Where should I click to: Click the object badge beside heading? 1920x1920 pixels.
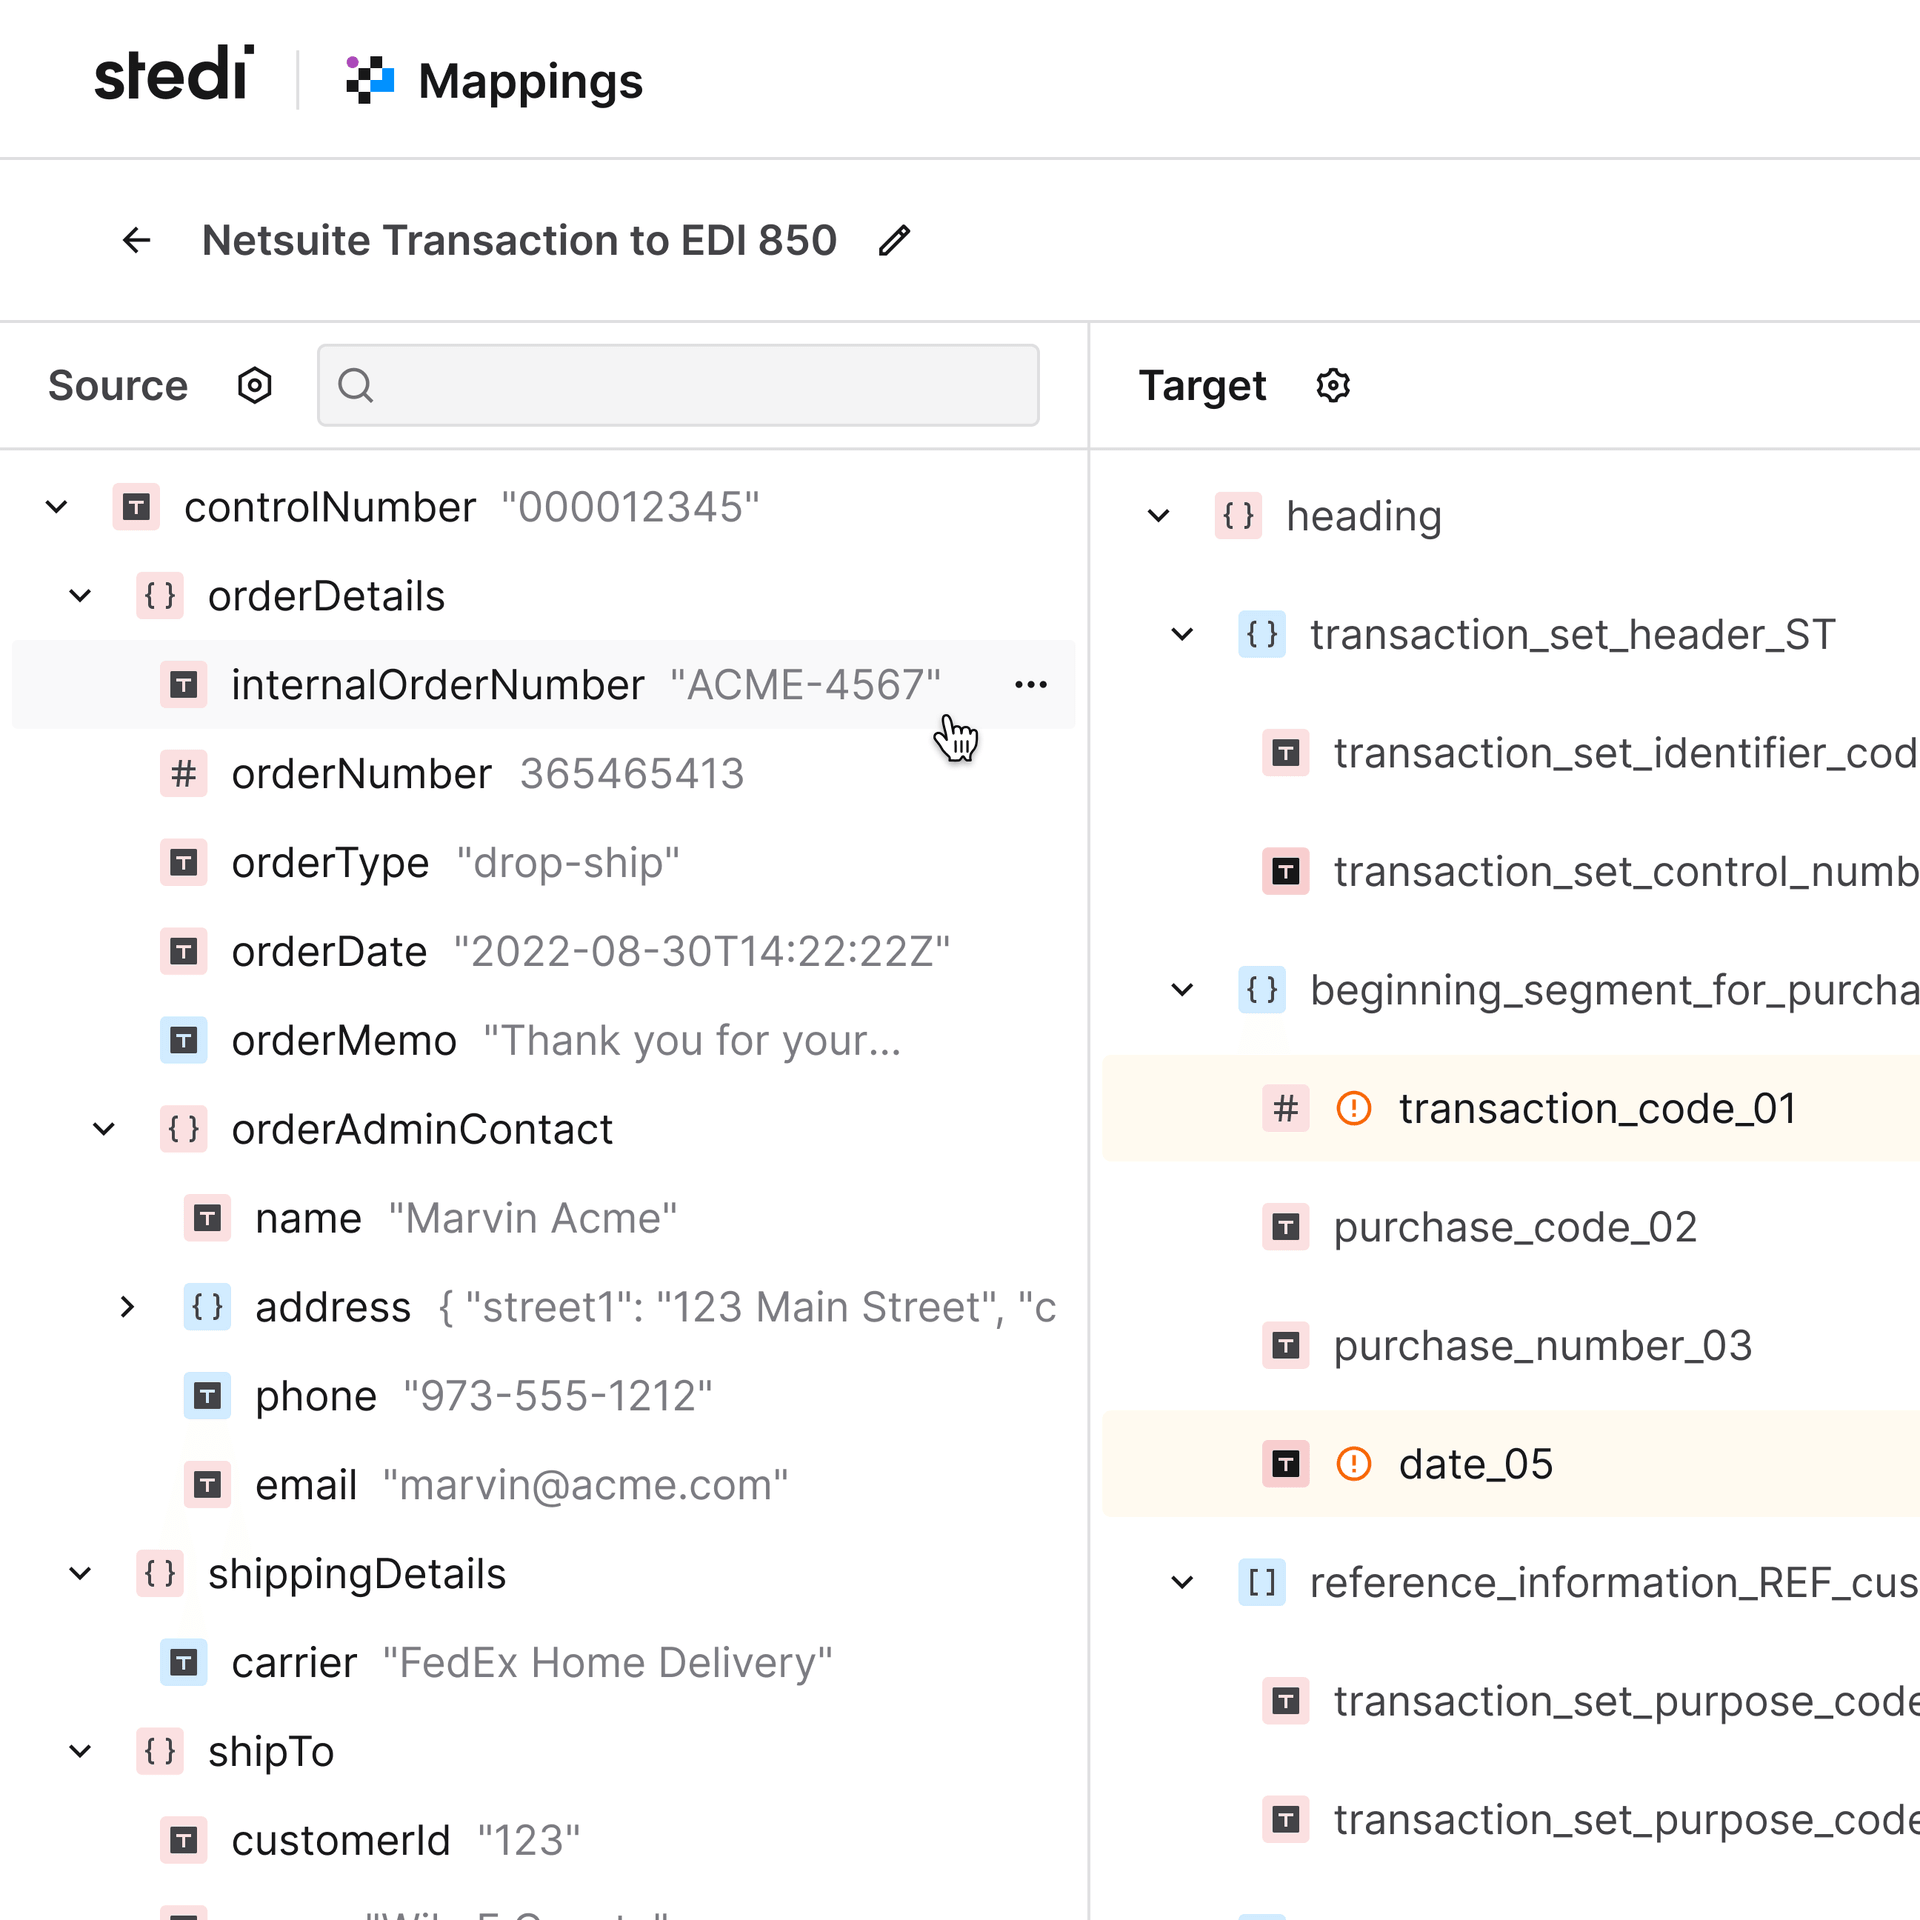click(x=1237, y=516)
